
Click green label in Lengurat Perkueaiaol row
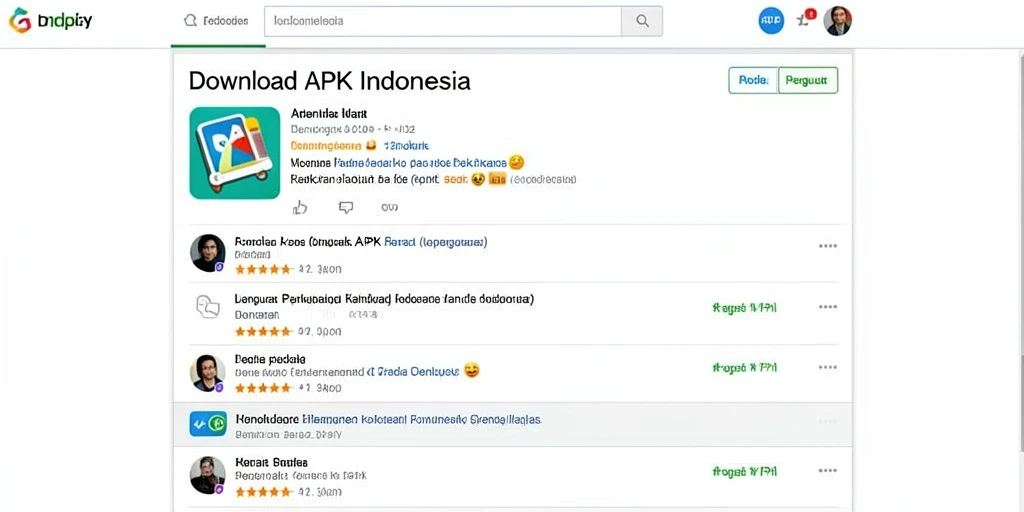(x=744, y=308)
